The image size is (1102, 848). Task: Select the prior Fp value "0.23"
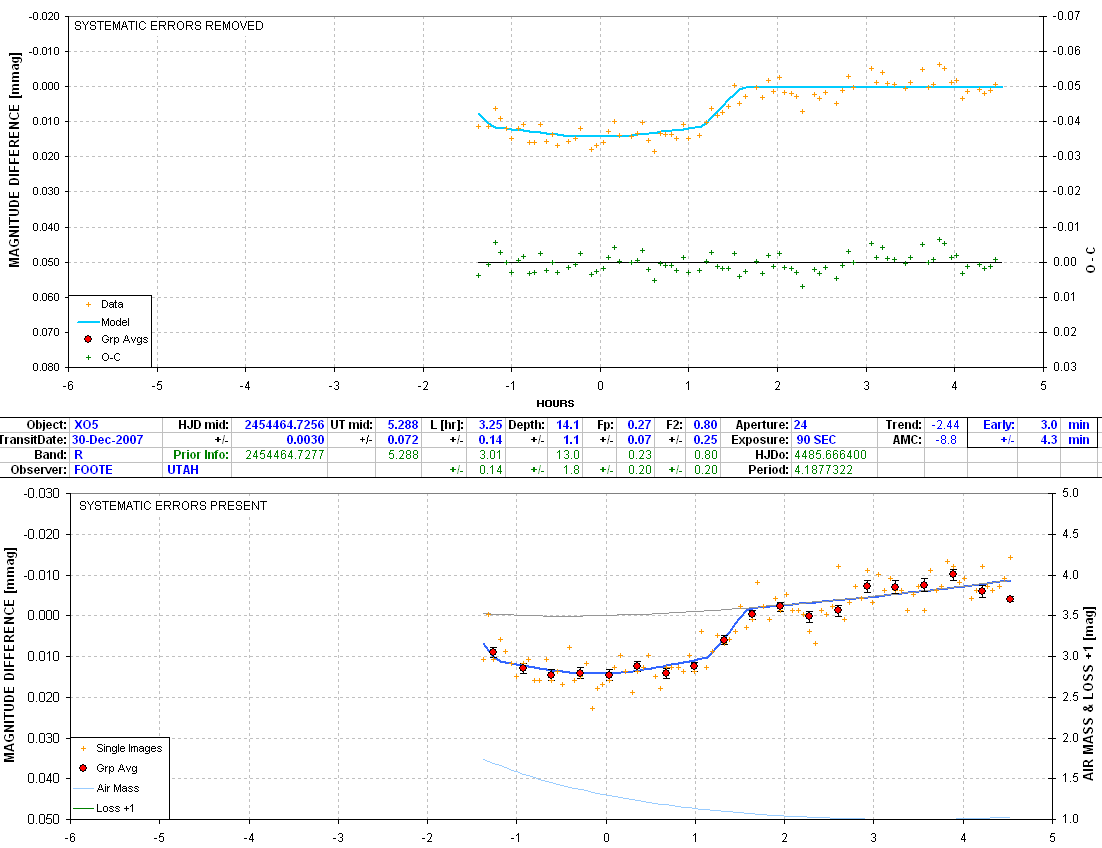(x=640, y=455)
